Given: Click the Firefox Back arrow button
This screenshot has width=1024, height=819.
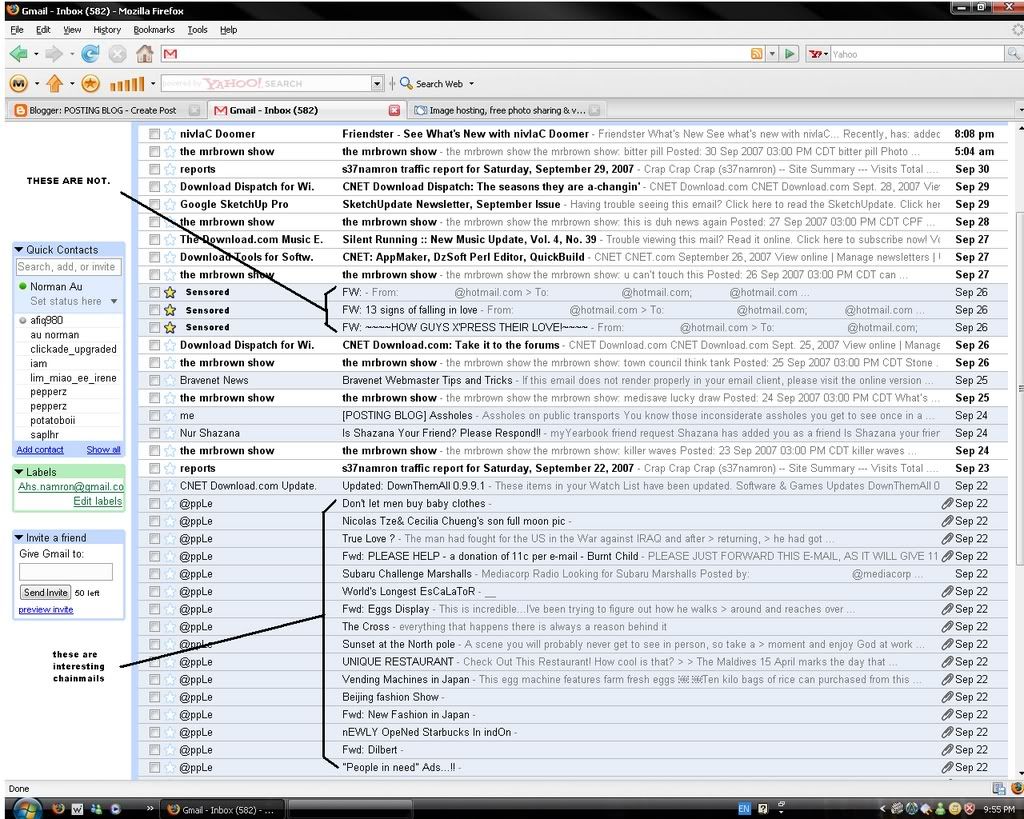Looking at the screenshot, I should 18,54.
